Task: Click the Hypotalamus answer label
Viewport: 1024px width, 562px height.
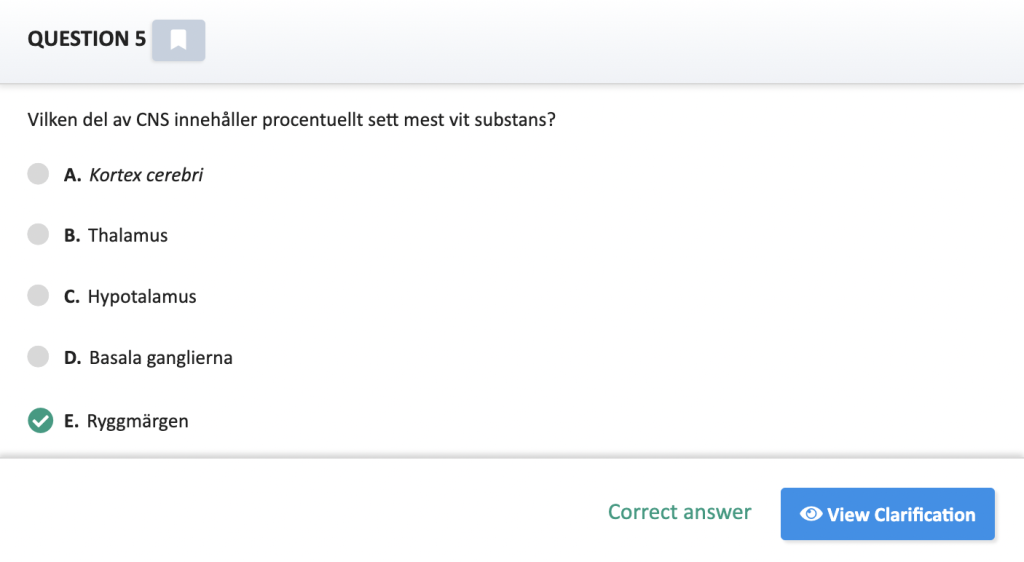Action: [x=142, y=297]
